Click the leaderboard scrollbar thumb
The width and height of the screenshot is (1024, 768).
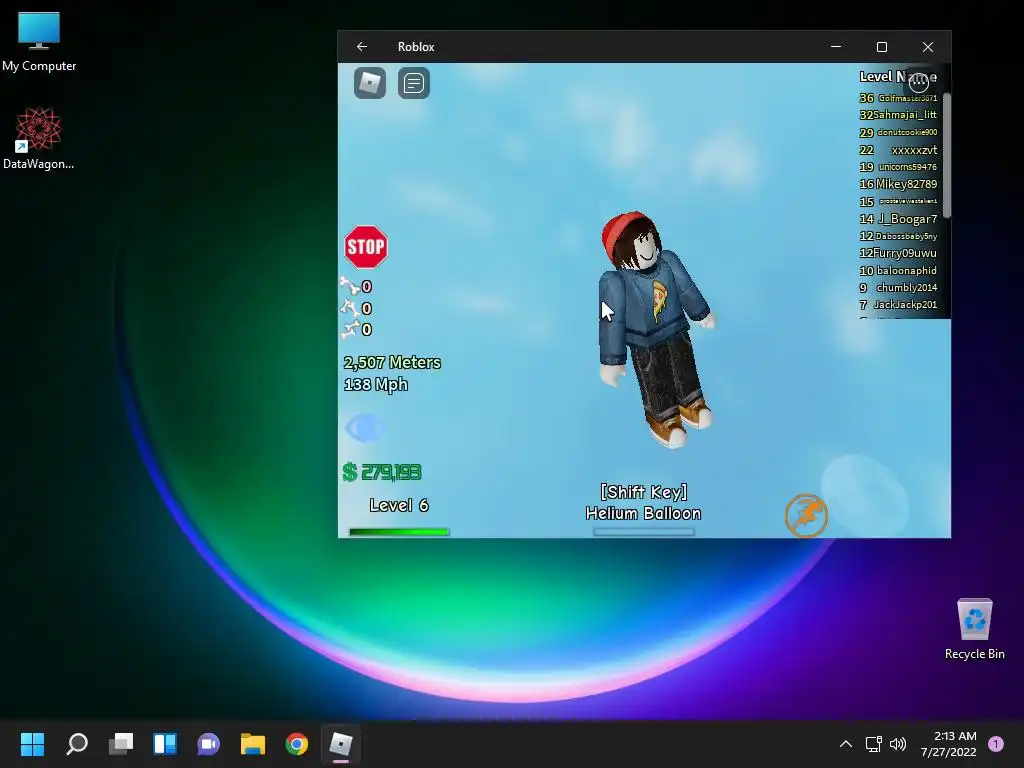[946, 155]
